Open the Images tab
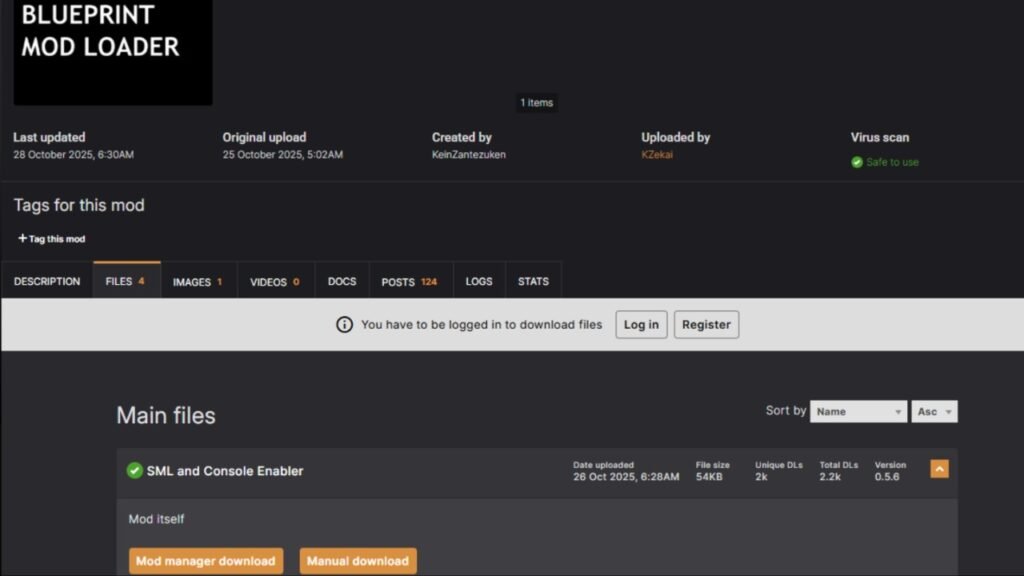The image size is (1024, 576). click(x=198, y=282)
